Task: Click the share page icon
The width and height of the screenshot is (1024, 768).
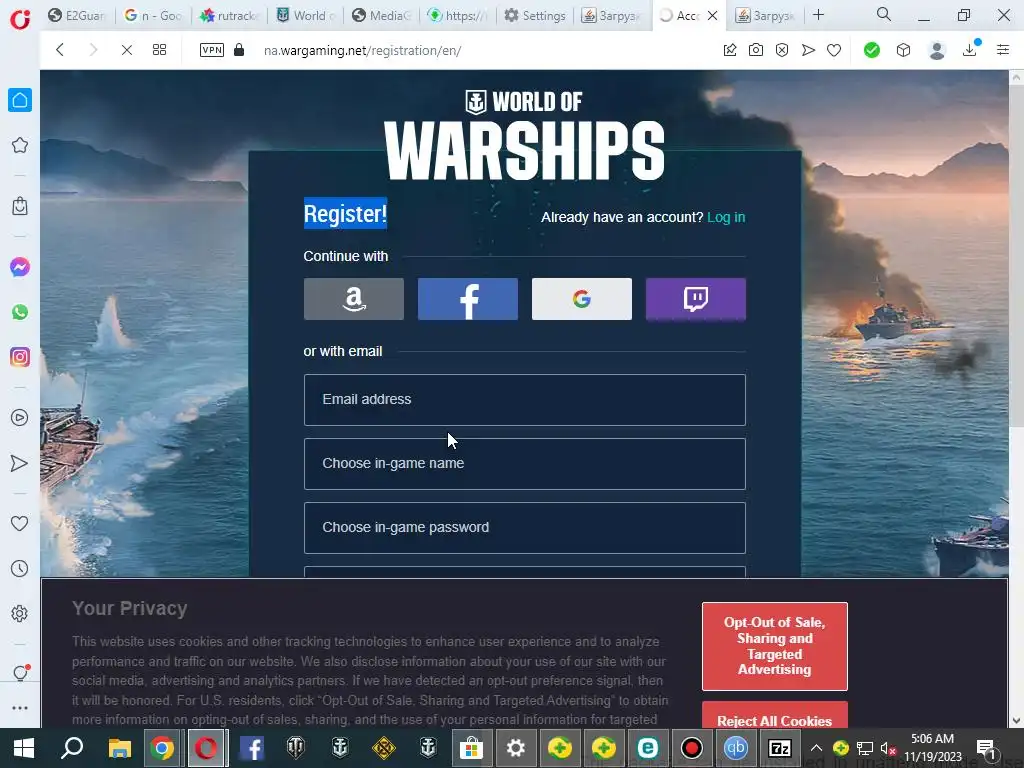Action: click(730, 50)
